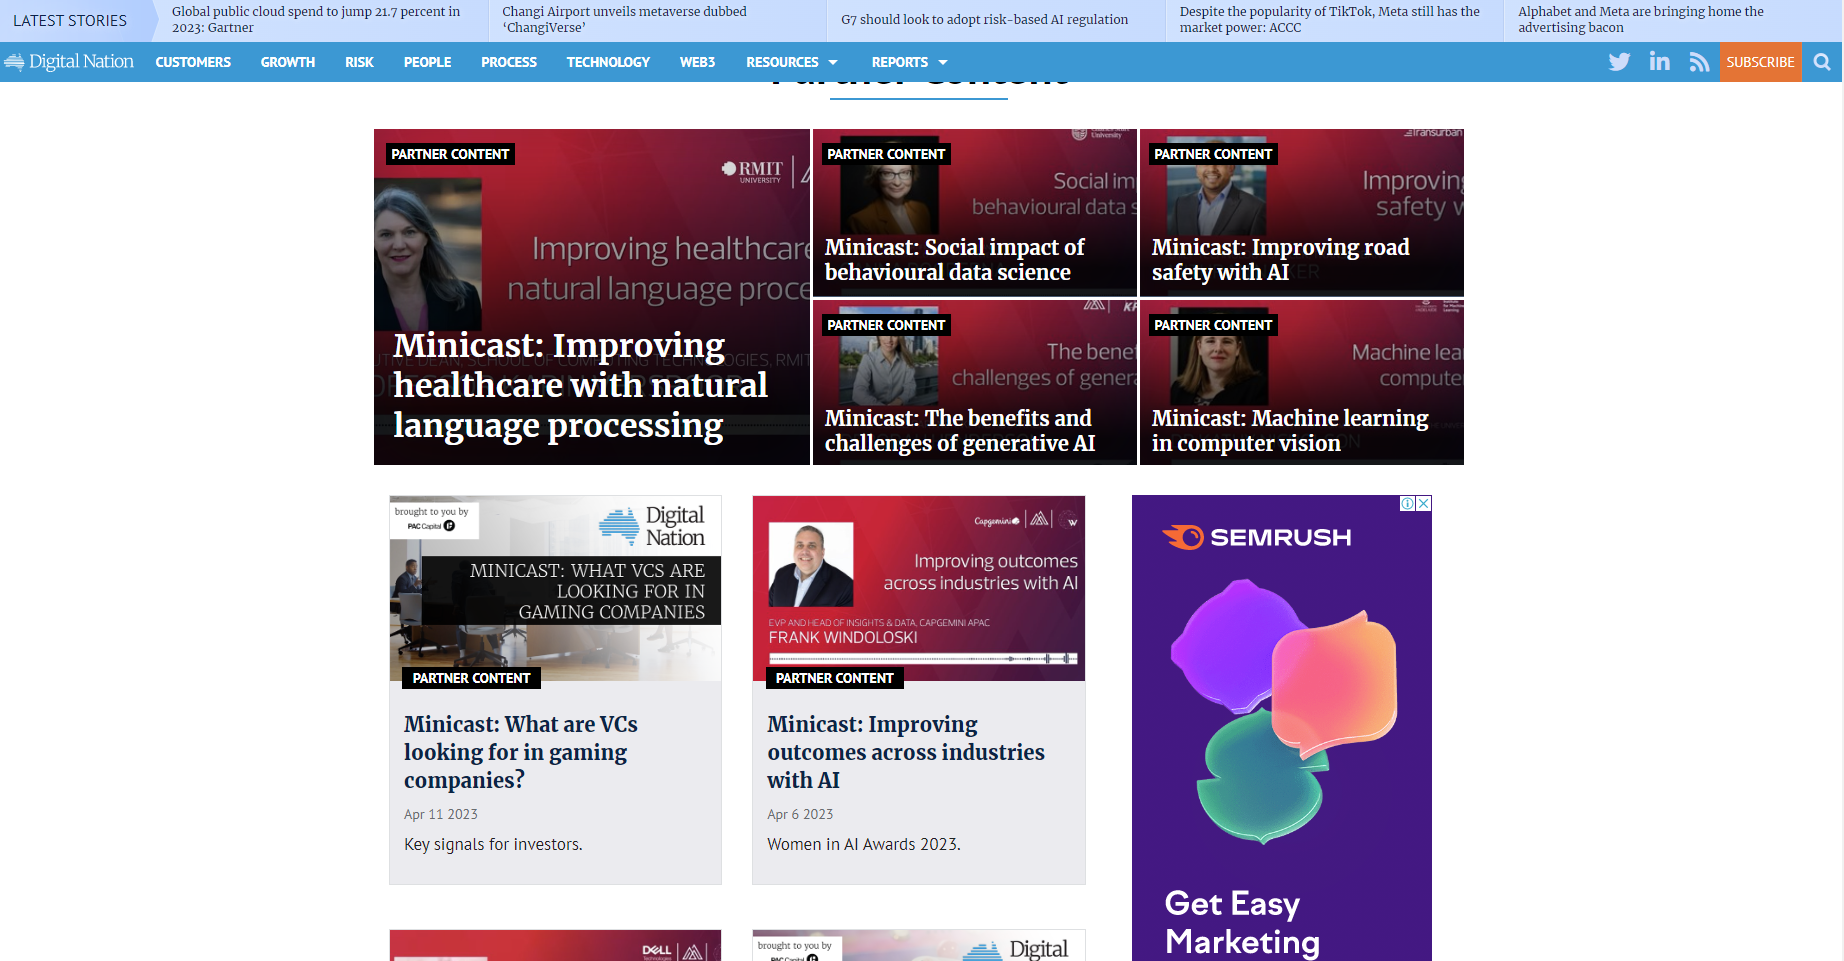The image size is (1844, 961).
Task: Open the Dell partner card at bottom
Action: coord(555,945)
